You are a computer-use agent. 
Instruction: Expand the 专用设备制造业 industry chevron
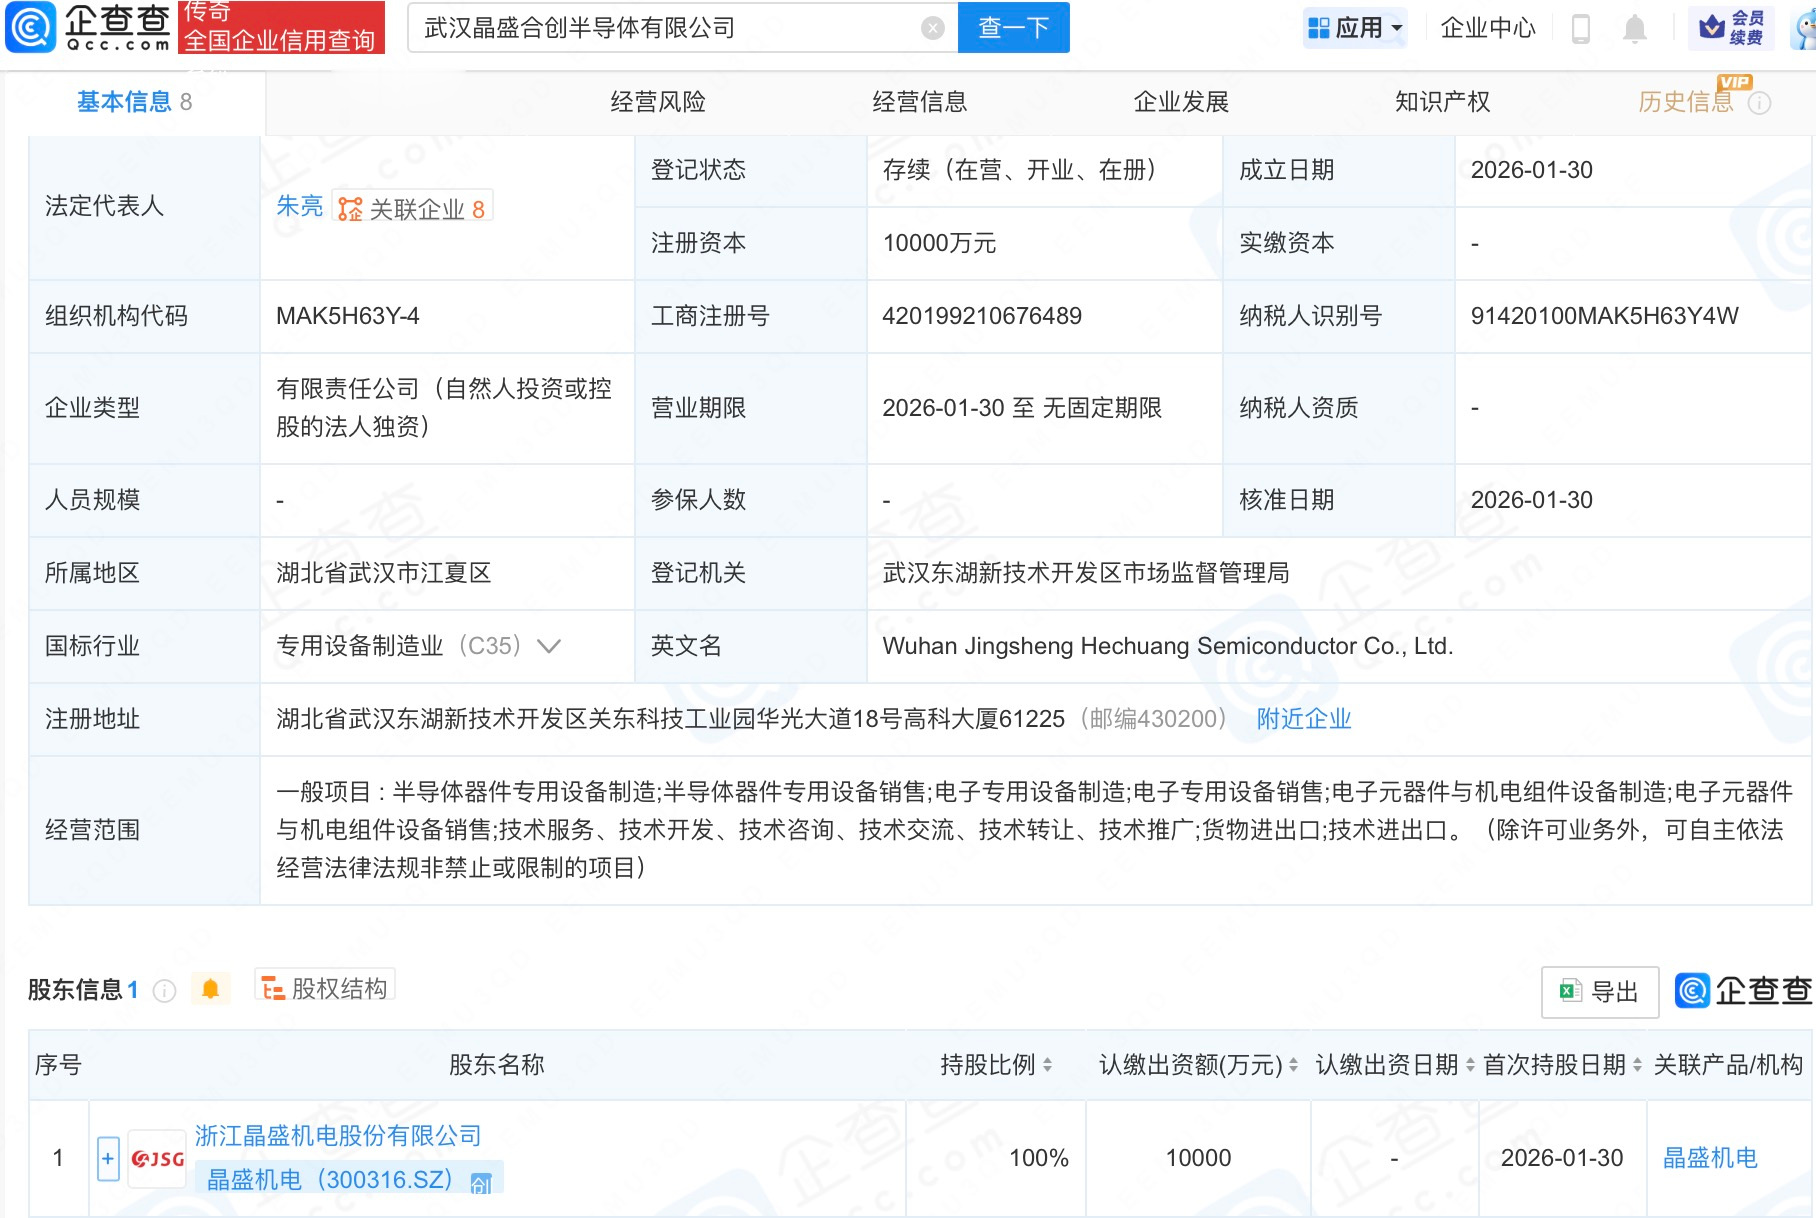(549, 646)
